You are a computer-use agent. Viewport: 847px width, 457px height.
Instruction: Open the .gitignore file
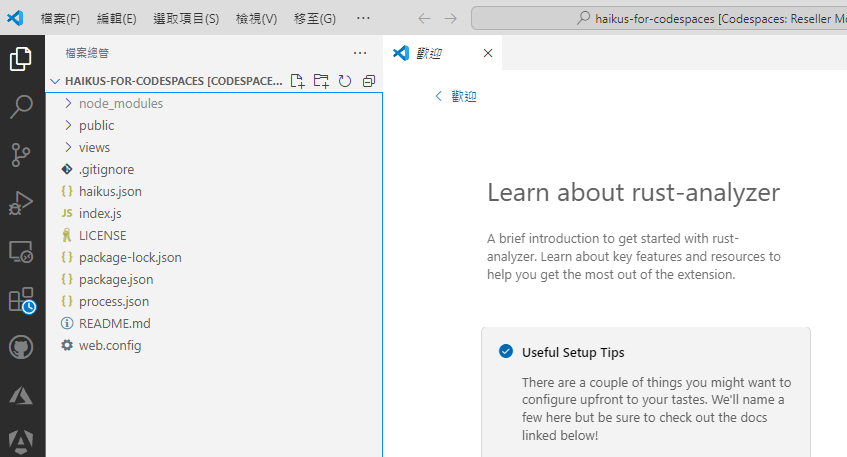click(x=214, y=170)
